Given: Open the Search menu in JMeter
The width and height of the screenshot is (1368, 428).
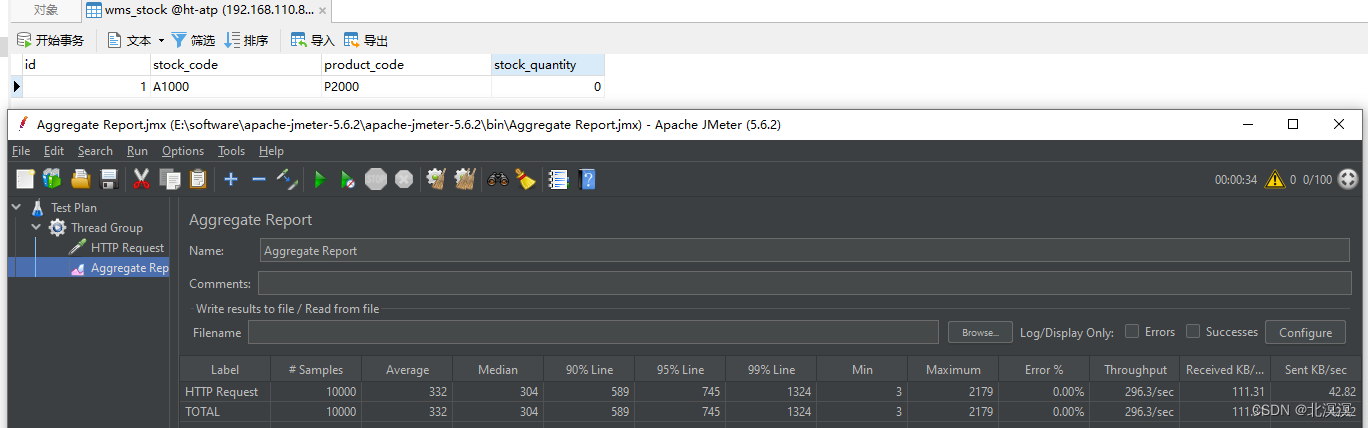Looking at the screenshot, I should click(x=95, y=151).
